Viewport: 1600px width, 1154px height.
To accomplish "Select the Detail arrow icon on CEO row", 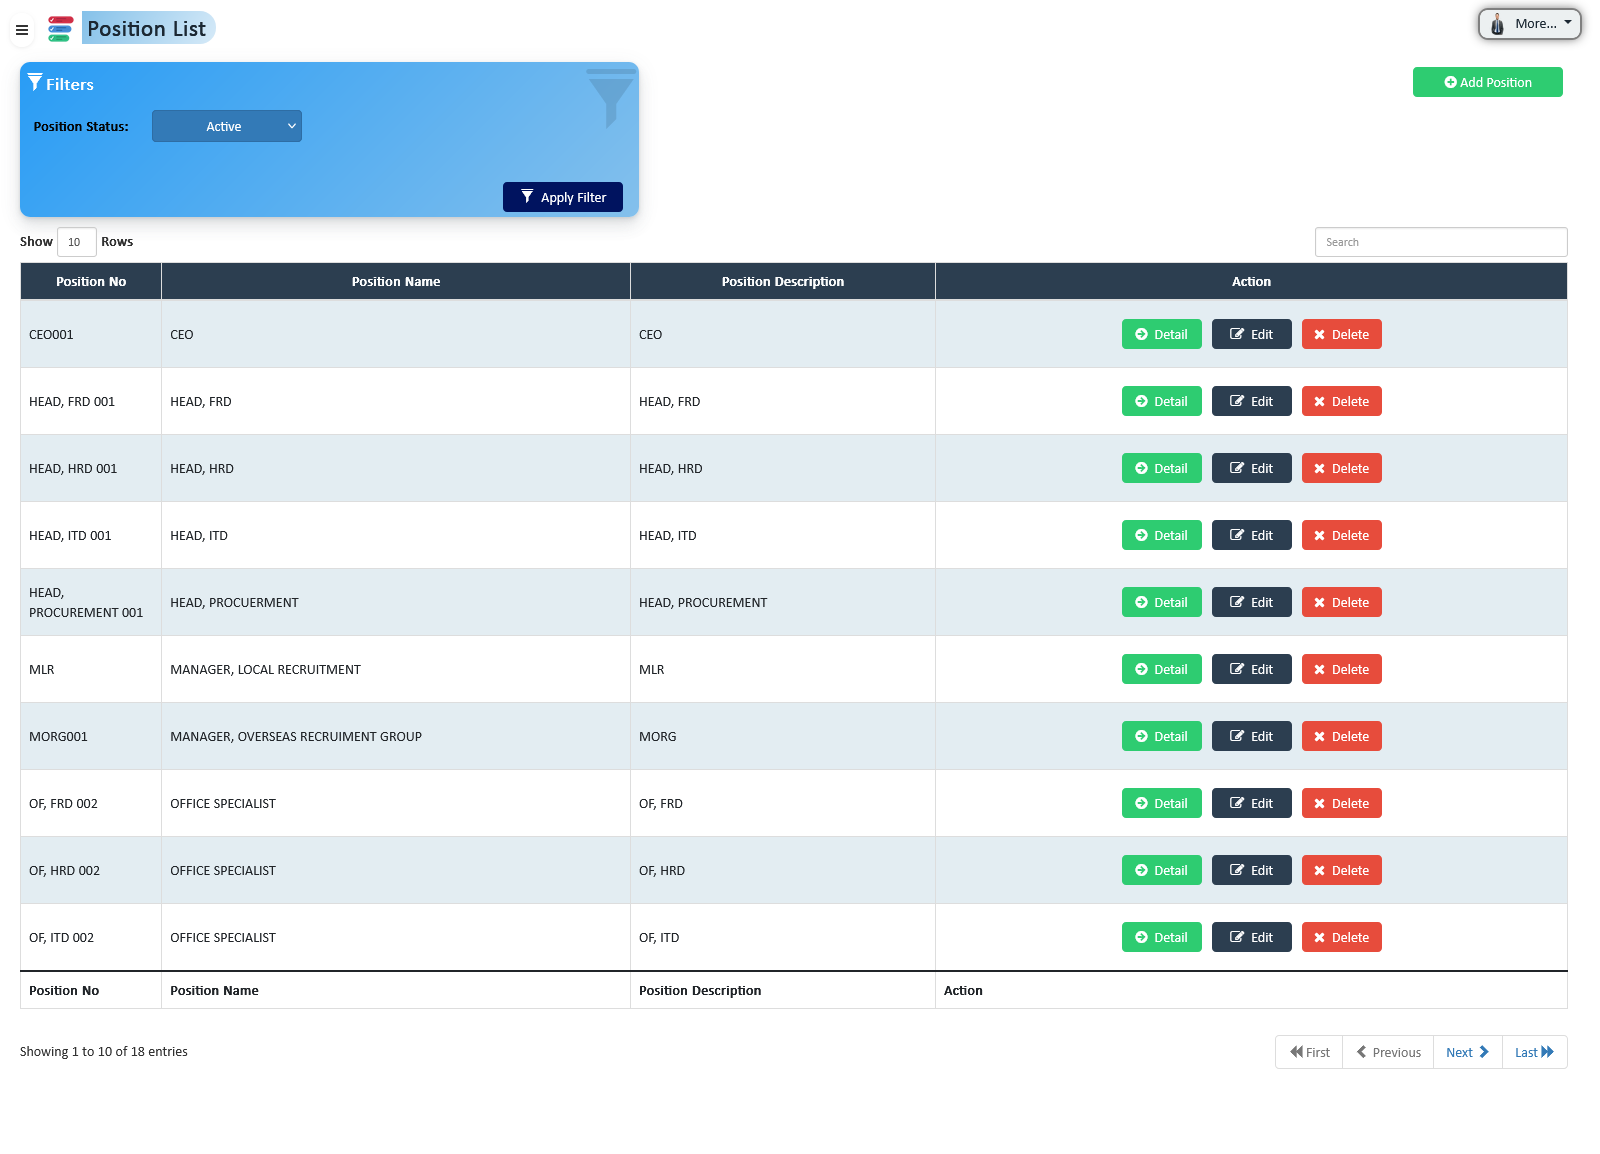I will [1139, 334].
